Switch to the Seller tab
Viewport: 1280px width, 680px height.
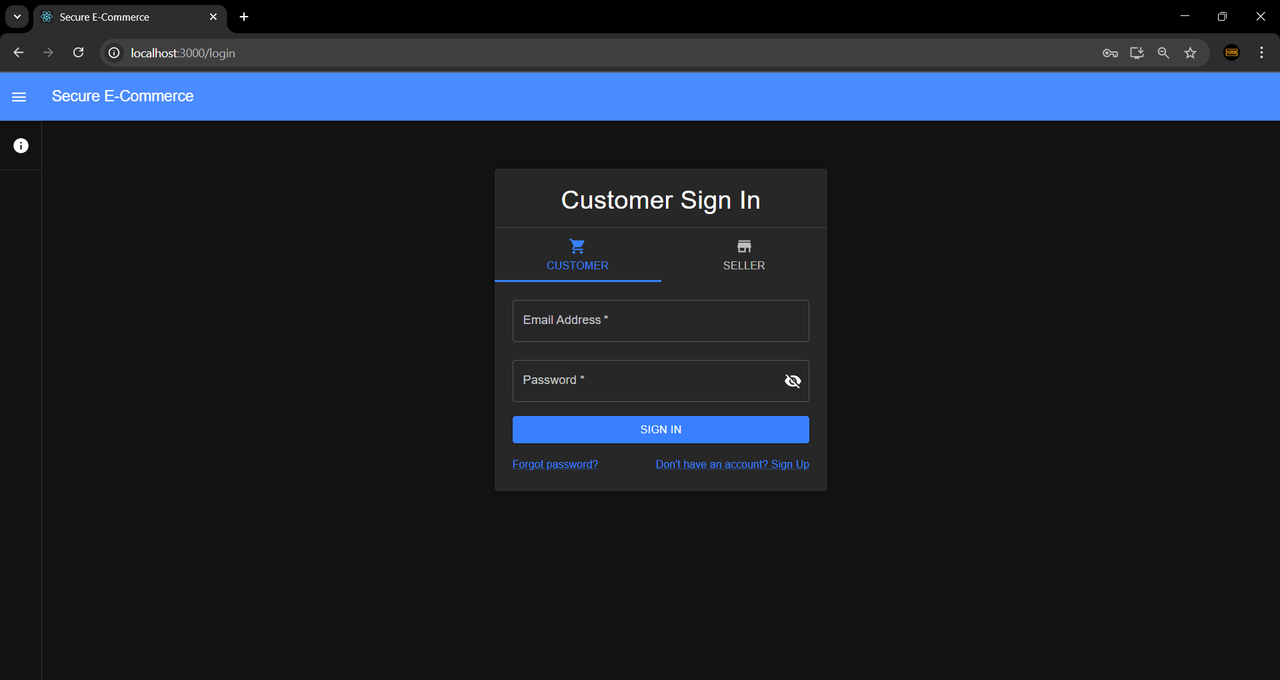click(x=744, y=255)
